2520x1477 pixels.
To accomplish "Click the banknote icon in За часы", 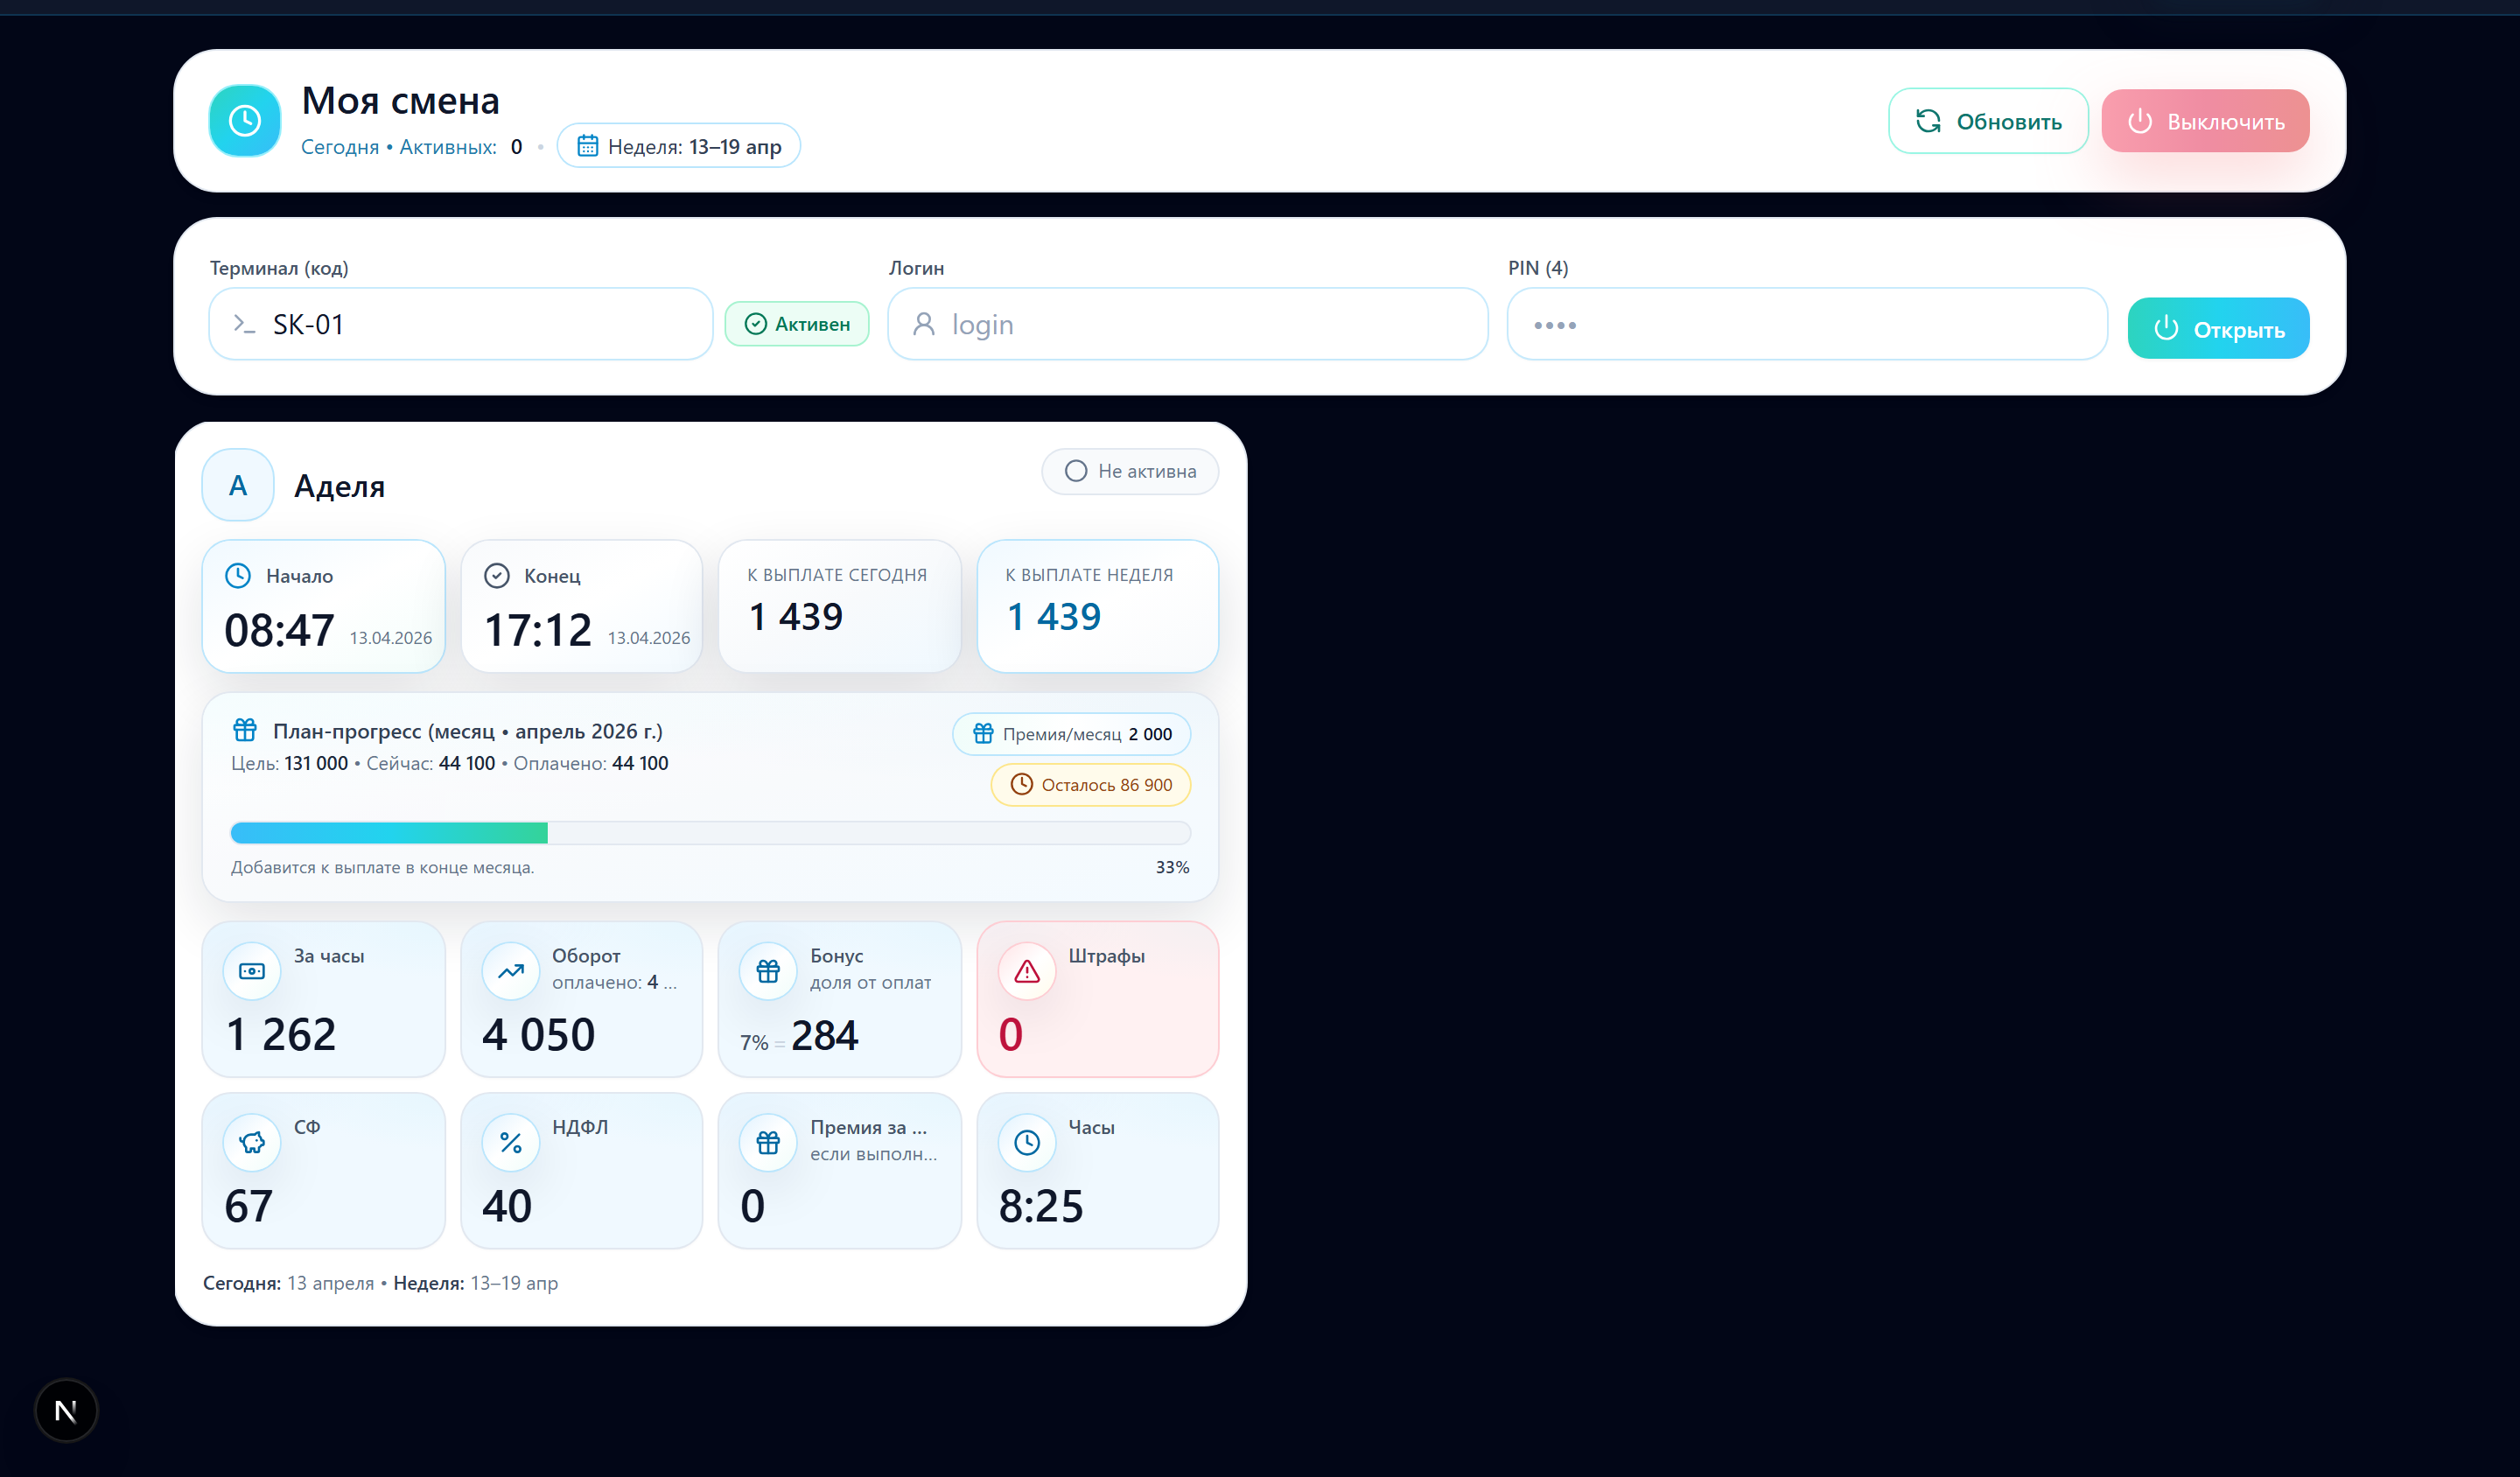I will click(252, 971).
